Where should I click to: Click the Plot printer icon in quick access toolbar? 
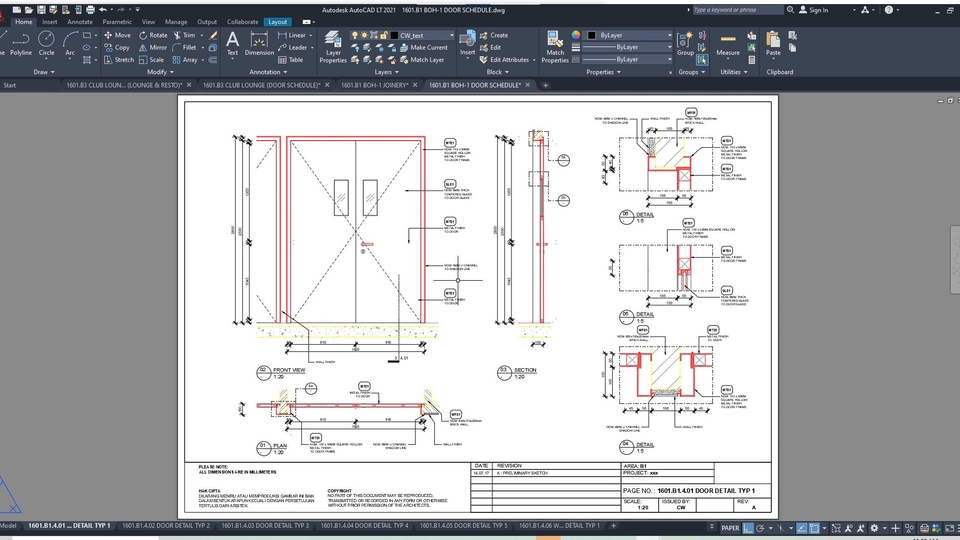tap(90, 10)
